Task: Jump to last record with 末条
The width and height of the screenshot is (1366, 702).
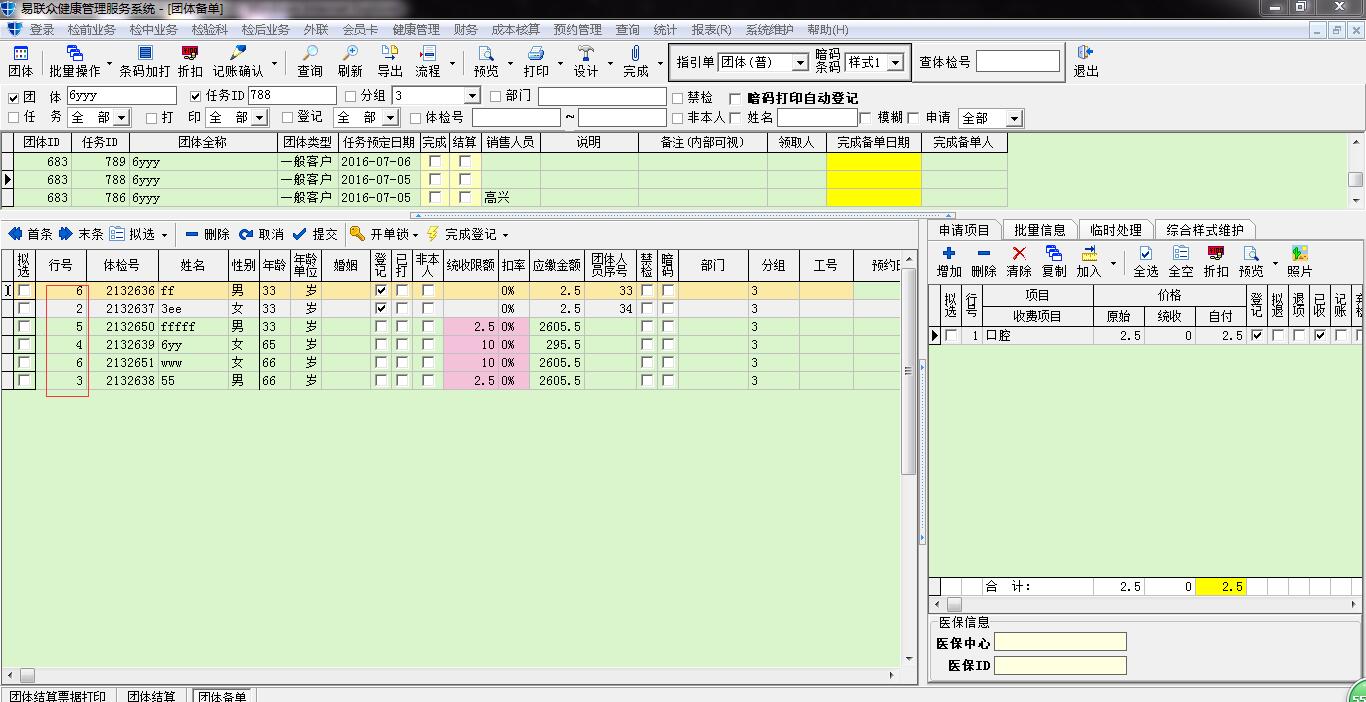Action: pos(81,234)
